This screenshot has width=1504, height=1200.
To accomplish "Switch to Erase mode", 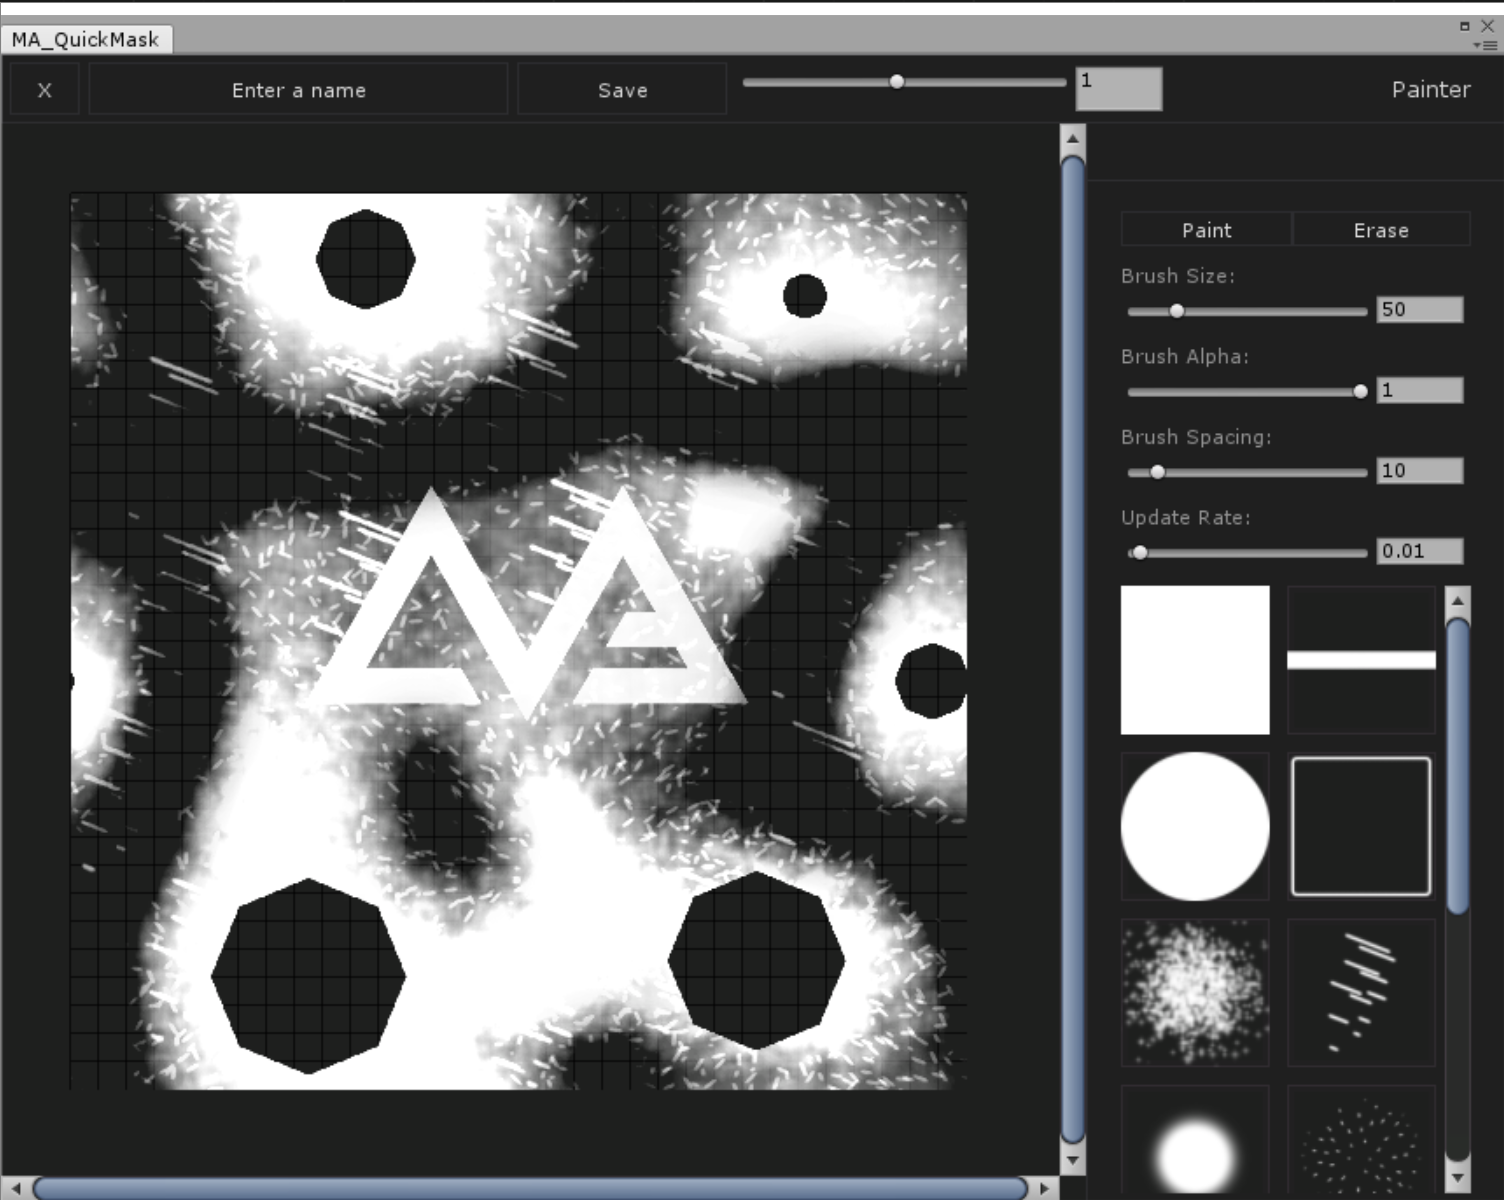I will (1381, 230).
